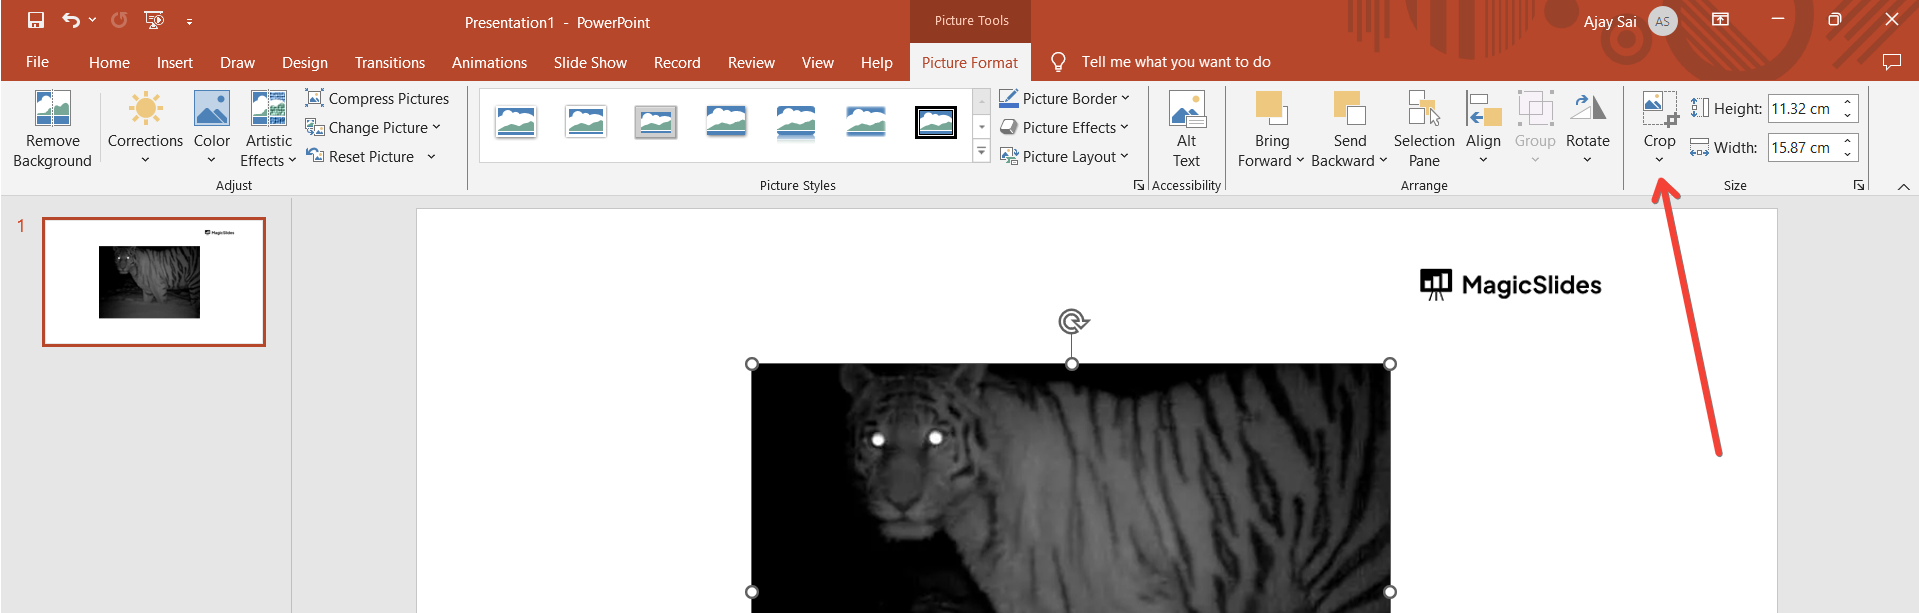Image resolution: width=1919 pixels, height=613 pixels.
Task: Click the Bring Forward icon
Action: (x=1271, y=107)
